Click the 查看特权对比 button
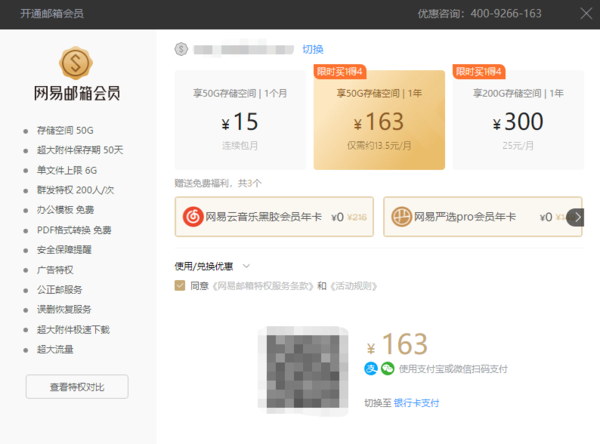The image size is (600, 444). (x=77, y=386)
